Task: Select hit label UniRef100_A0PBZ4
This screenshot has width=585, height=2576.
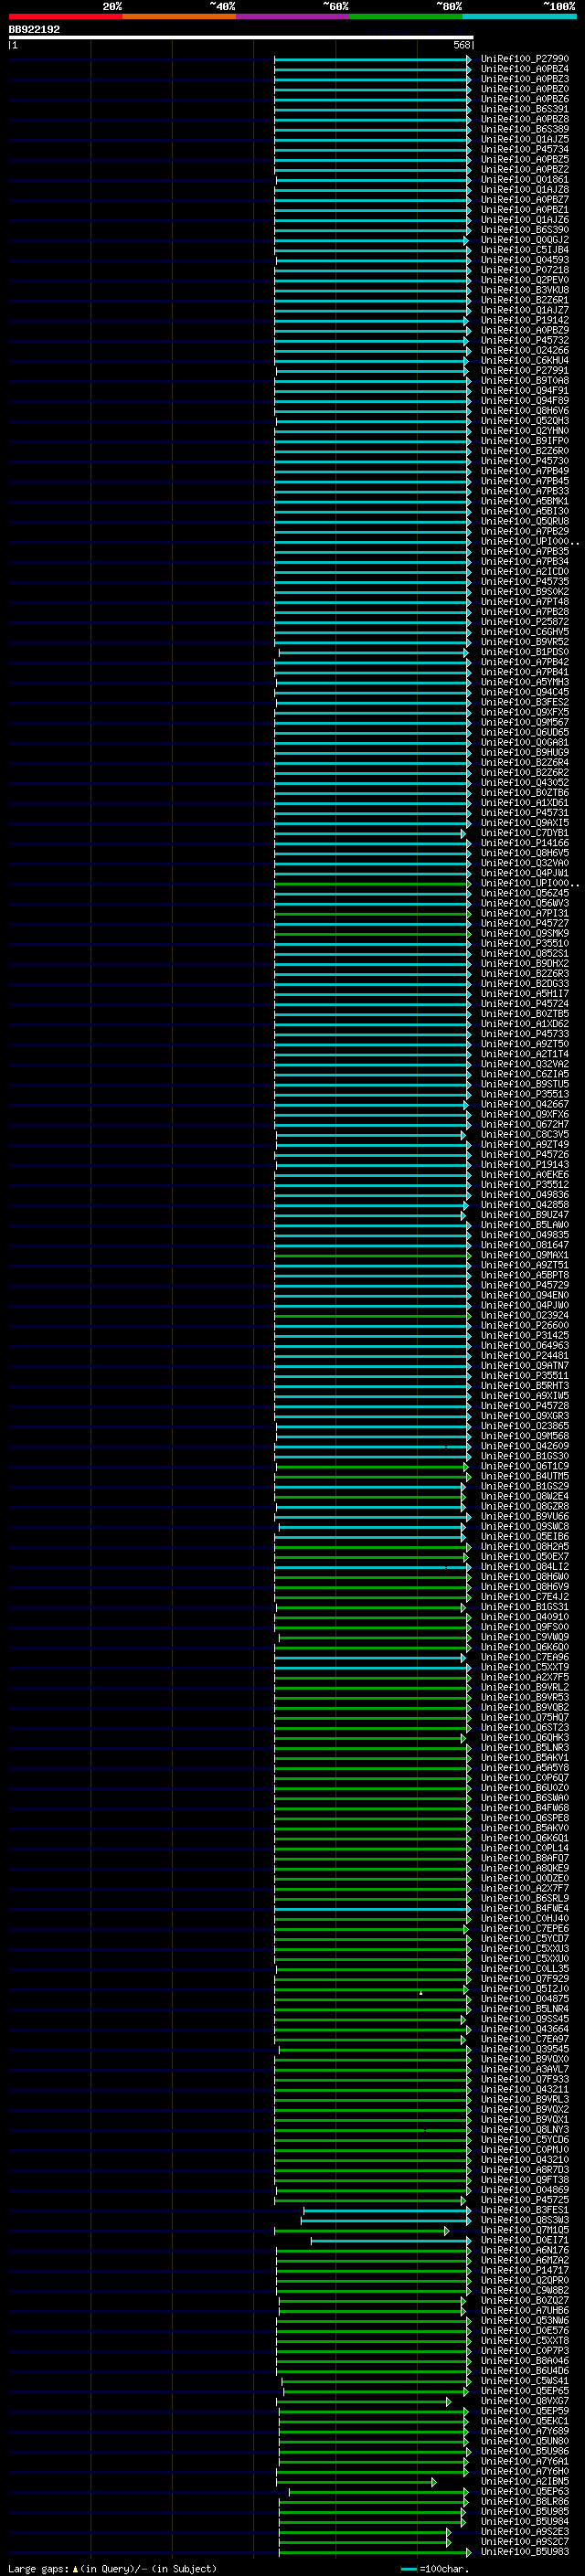Action: coord(524,69)
